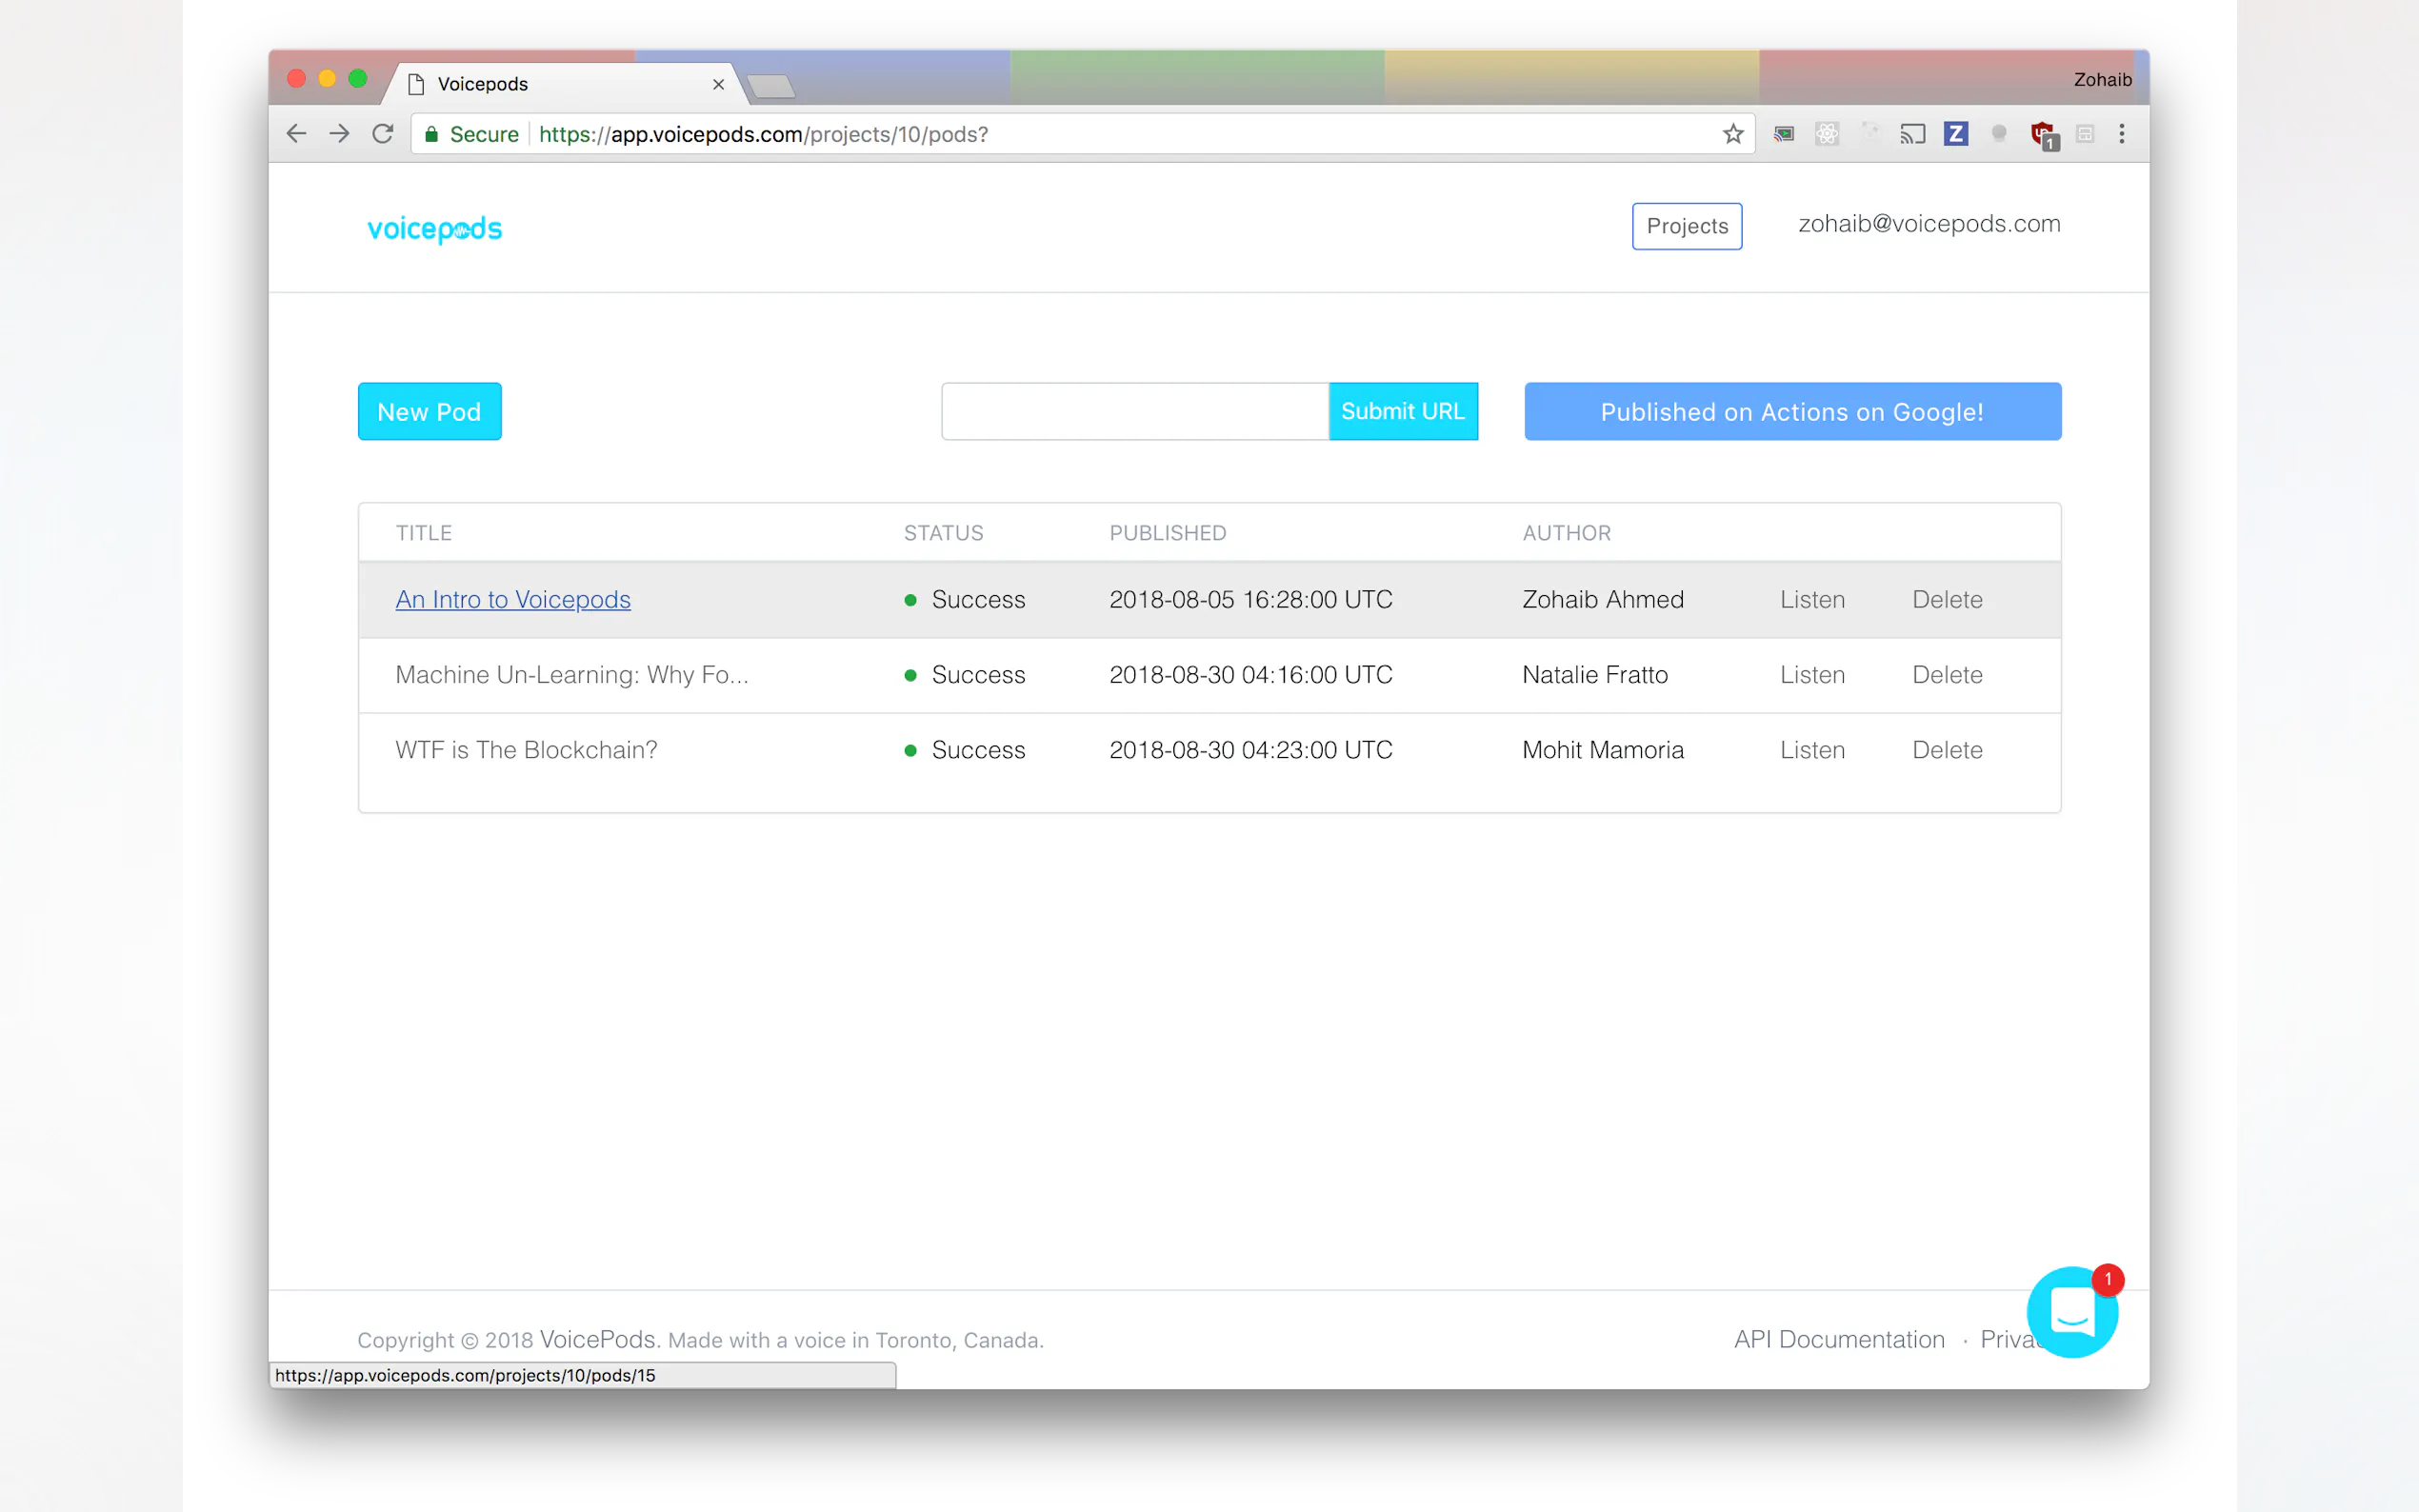Delete WTF is The Blockchain pod

pos(1946,750)
